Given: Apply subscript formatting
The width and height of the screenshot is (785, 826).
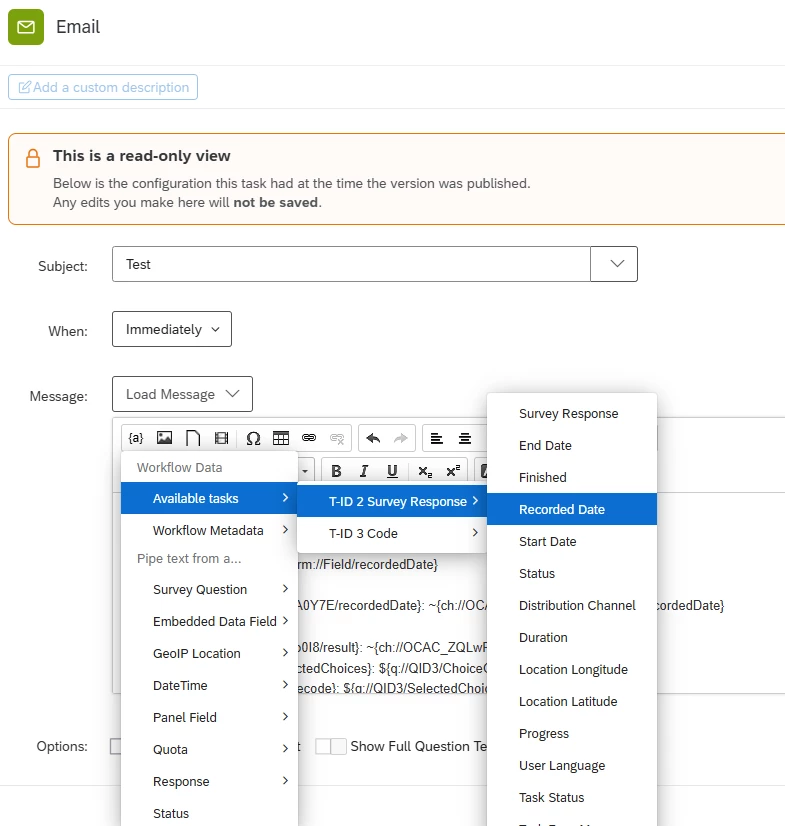Looking at the screenshot, I should (425, 470).
